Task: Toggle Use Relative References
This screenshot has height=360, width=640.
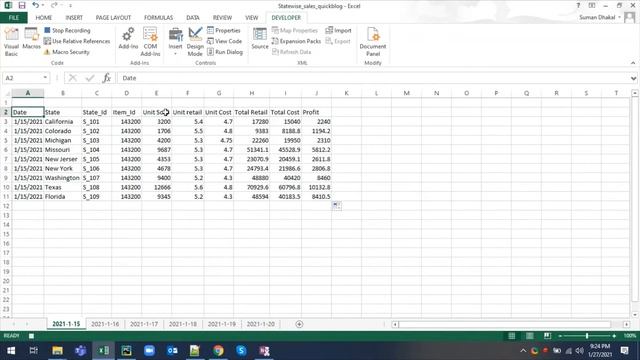Action: pyautogui.click(x=77, y=41)
